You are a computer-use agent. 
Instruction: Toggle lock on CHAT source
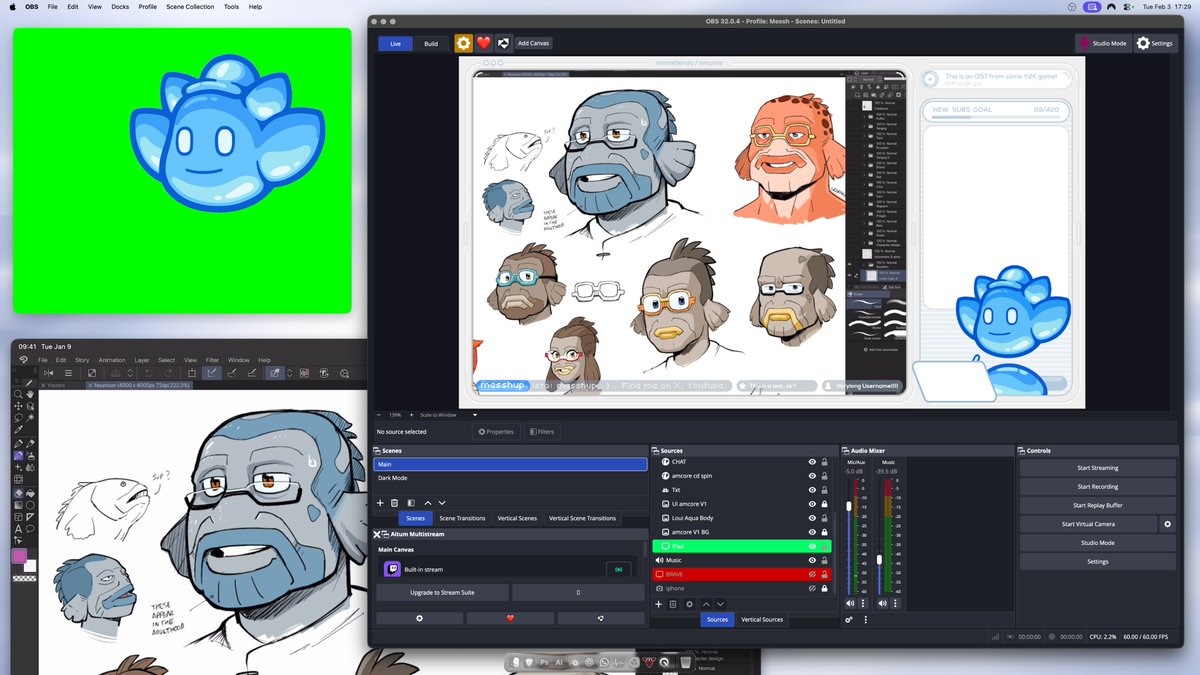pyautogui.click(x=824, y=462)
